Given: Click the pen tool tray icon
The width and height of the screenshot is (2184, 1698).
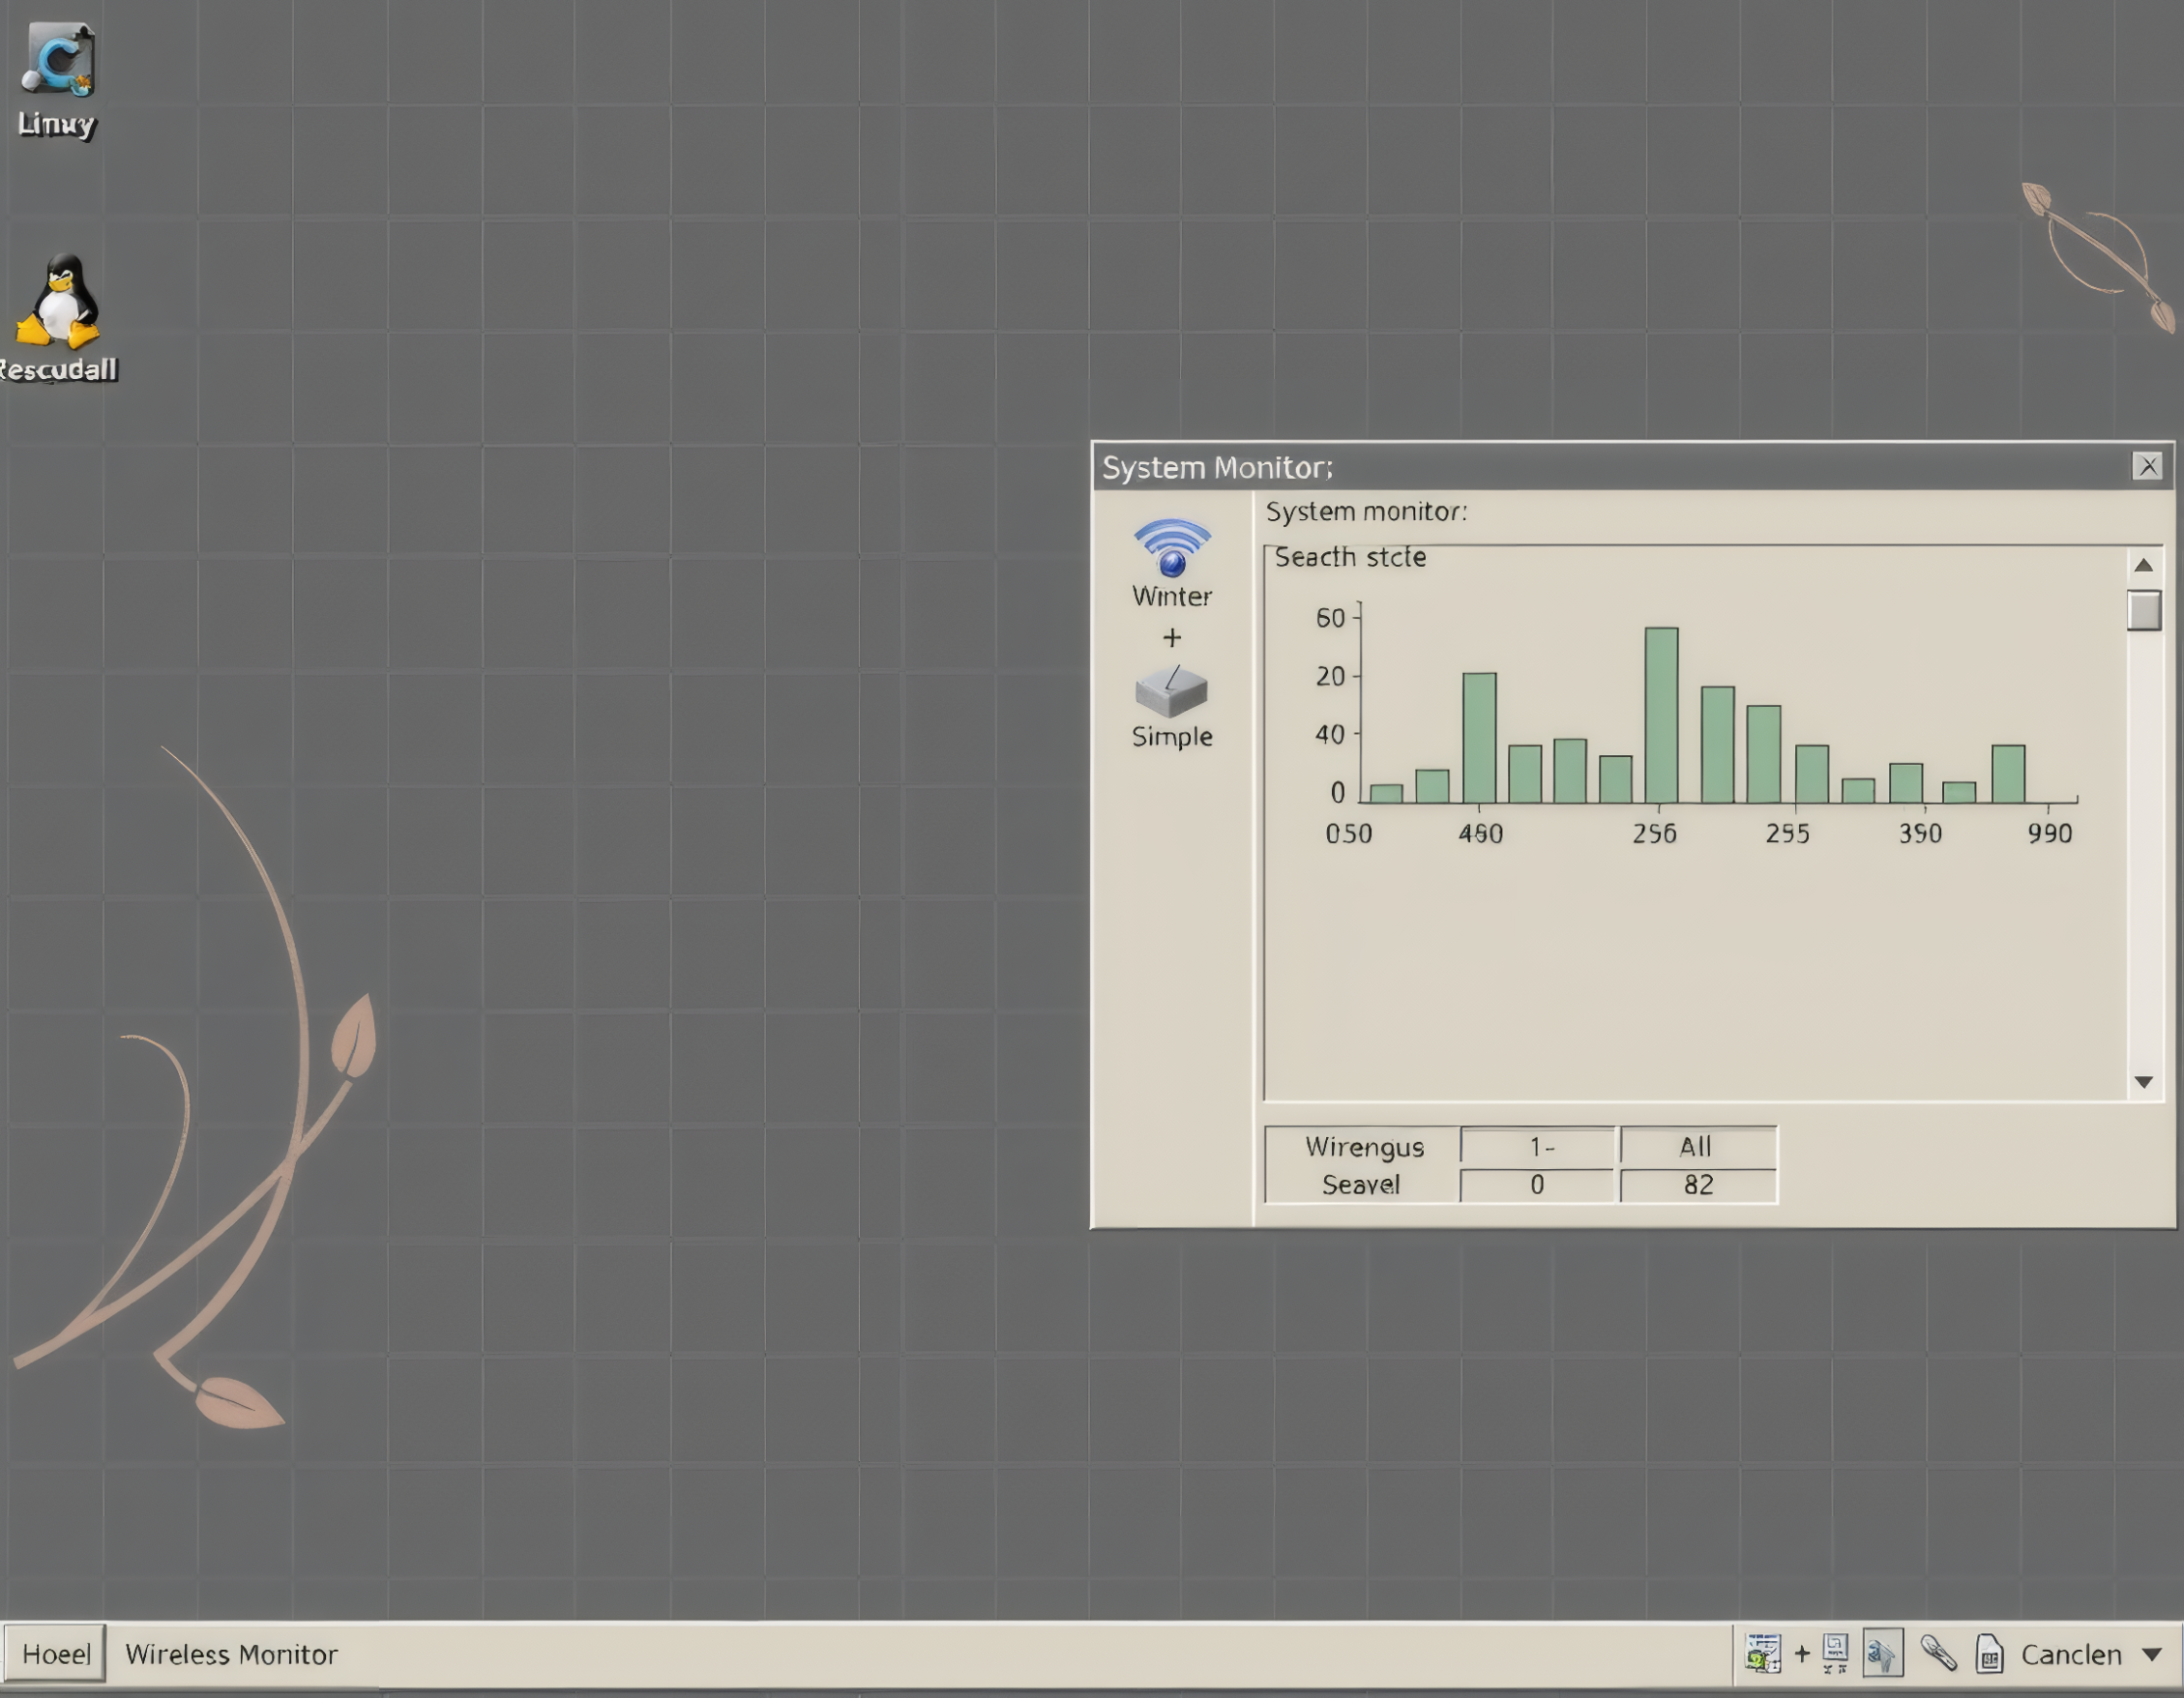Looking at the screenshot, I should 1938,1654.
